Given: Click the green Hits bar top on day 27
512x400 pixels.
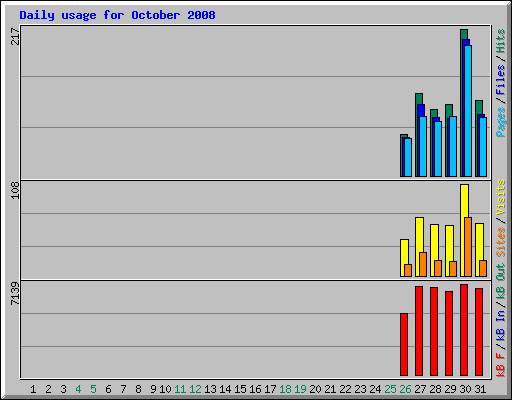Looking at the screenshot, I should 419,98.
